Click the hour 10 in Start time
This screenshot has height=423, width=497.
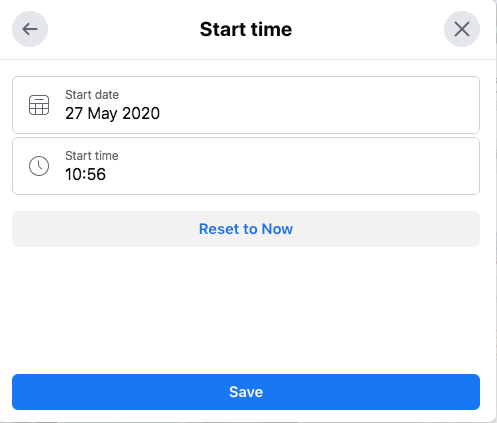tap(73, 174)
